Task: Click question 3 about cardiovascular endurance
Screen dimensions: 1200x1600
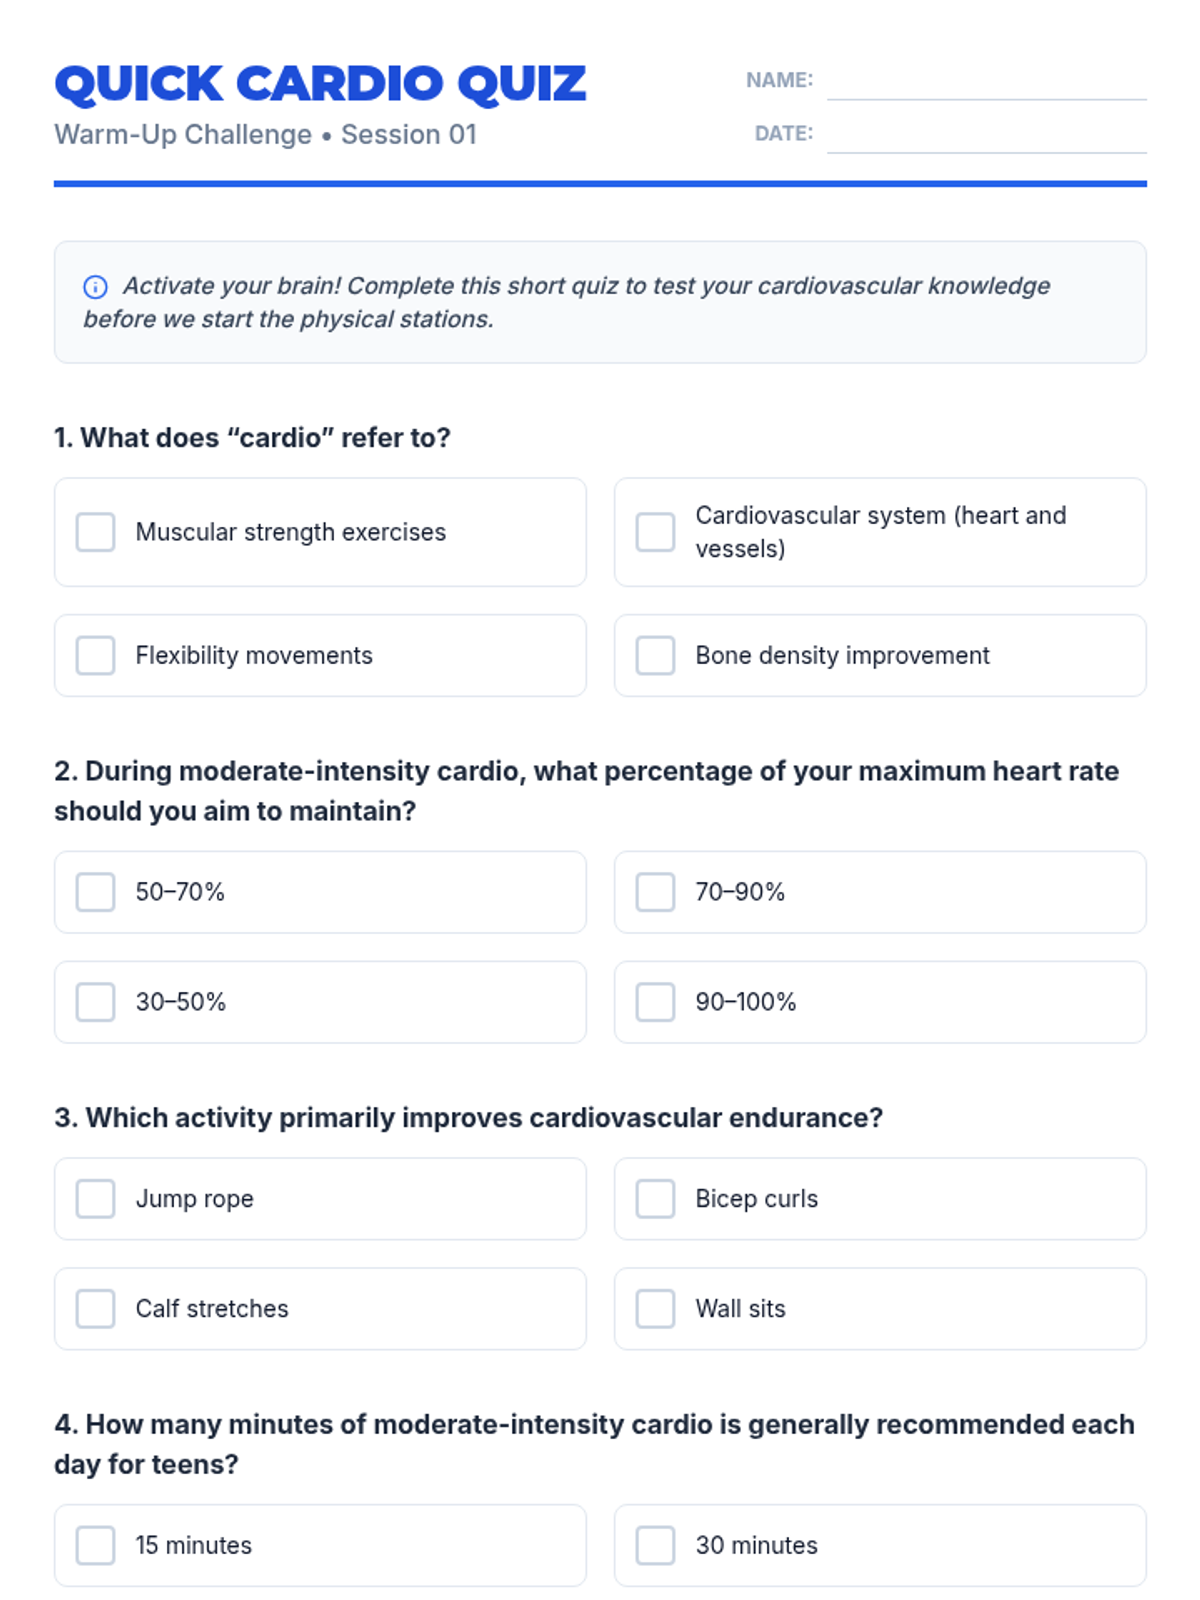Action: pyautogui.click(x=468, y=1118)
